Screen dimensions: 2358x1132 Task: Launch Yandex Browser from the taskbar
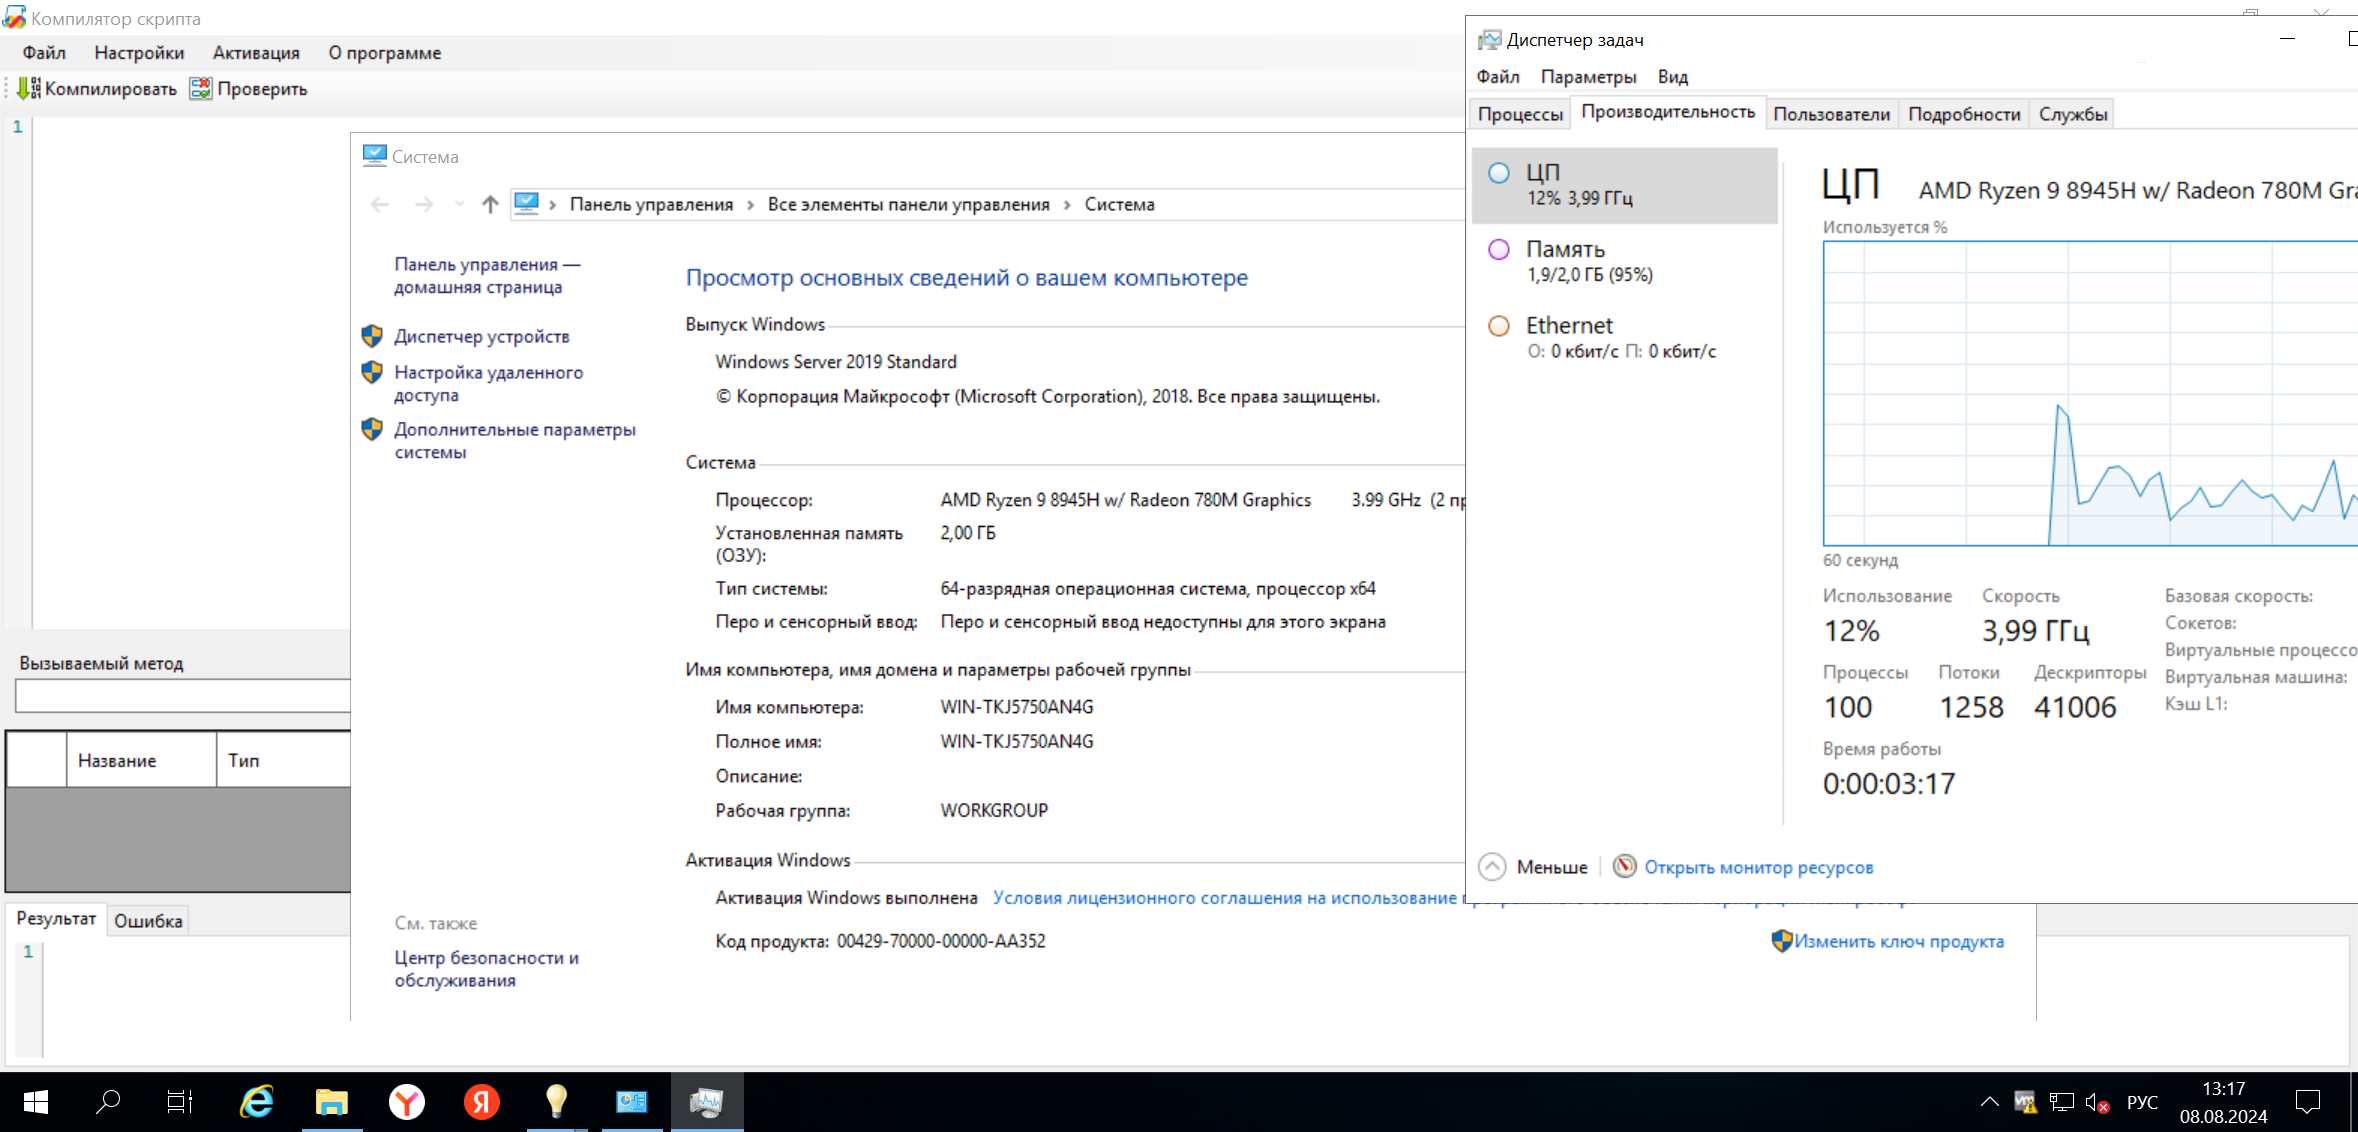[407, 1102]
